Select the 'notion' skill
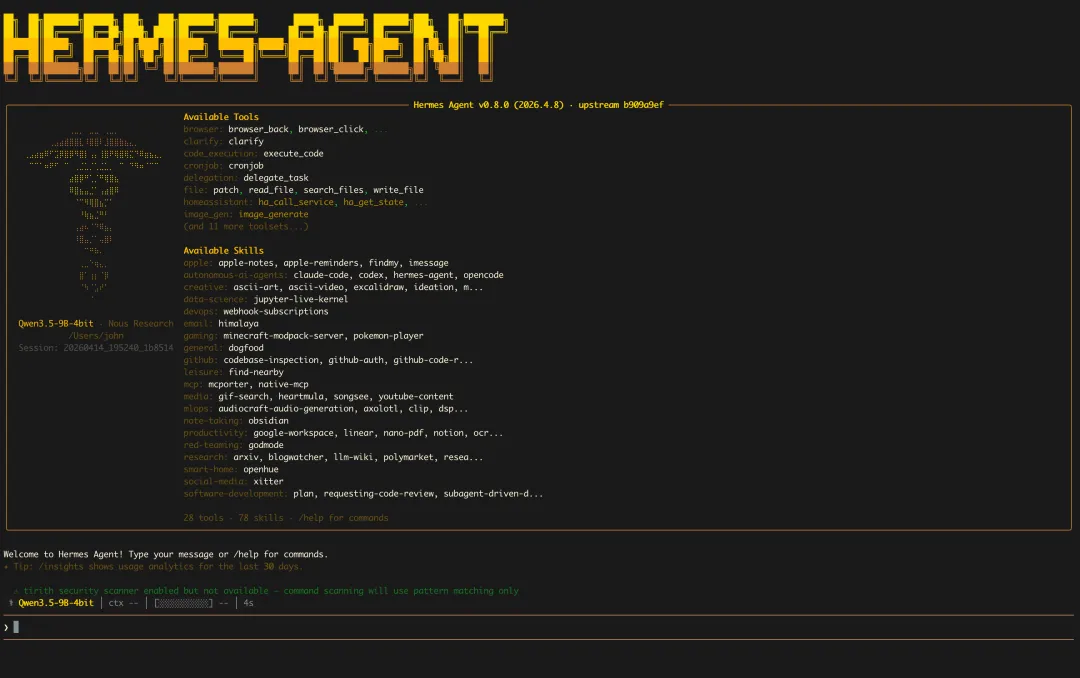 point(448,433)
